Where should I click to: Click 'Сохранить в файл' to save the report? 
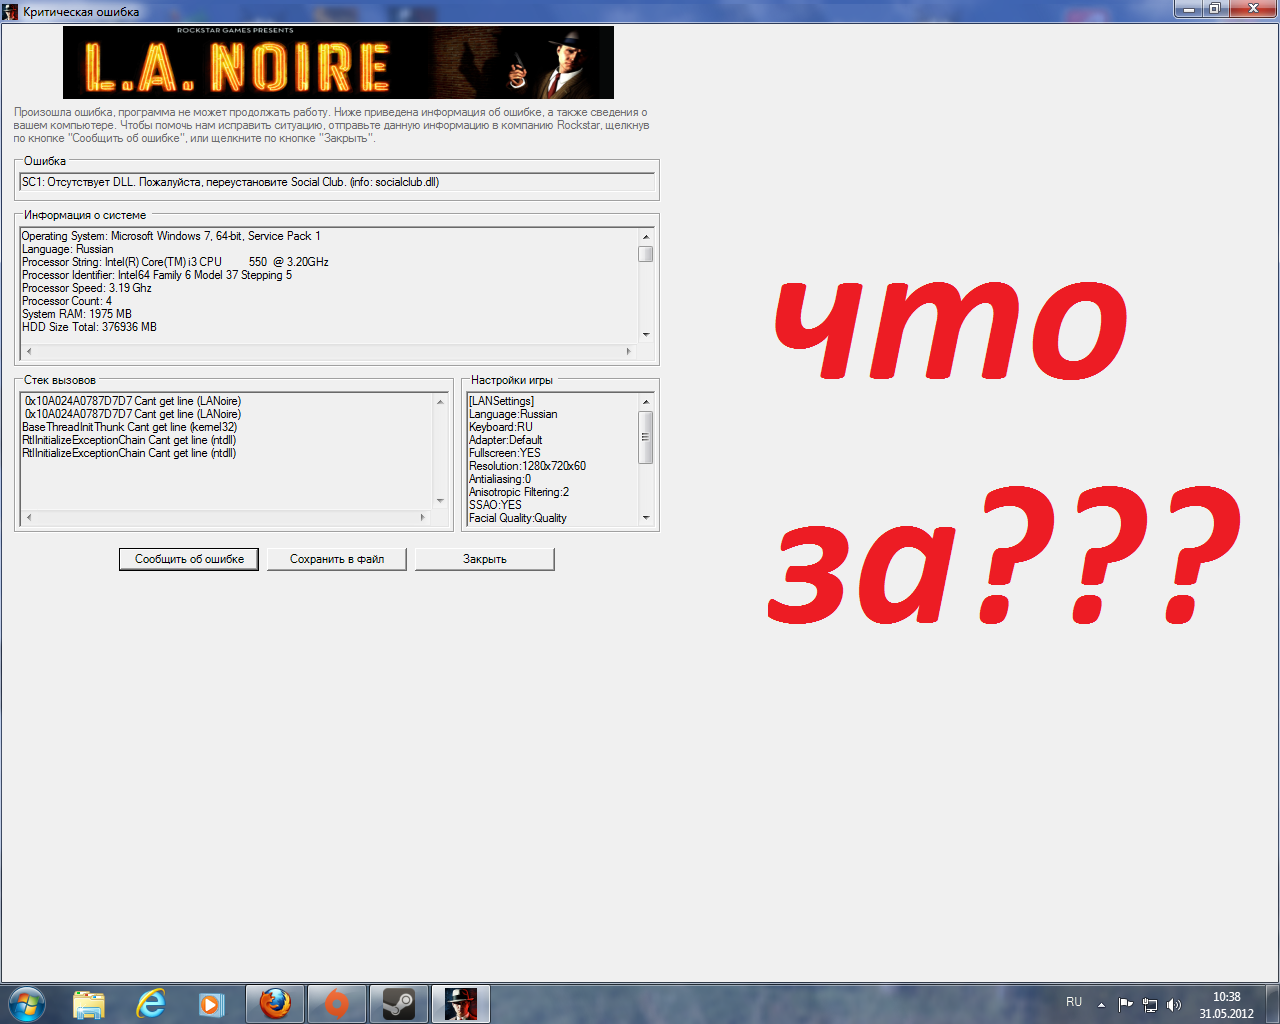point(336,559)
